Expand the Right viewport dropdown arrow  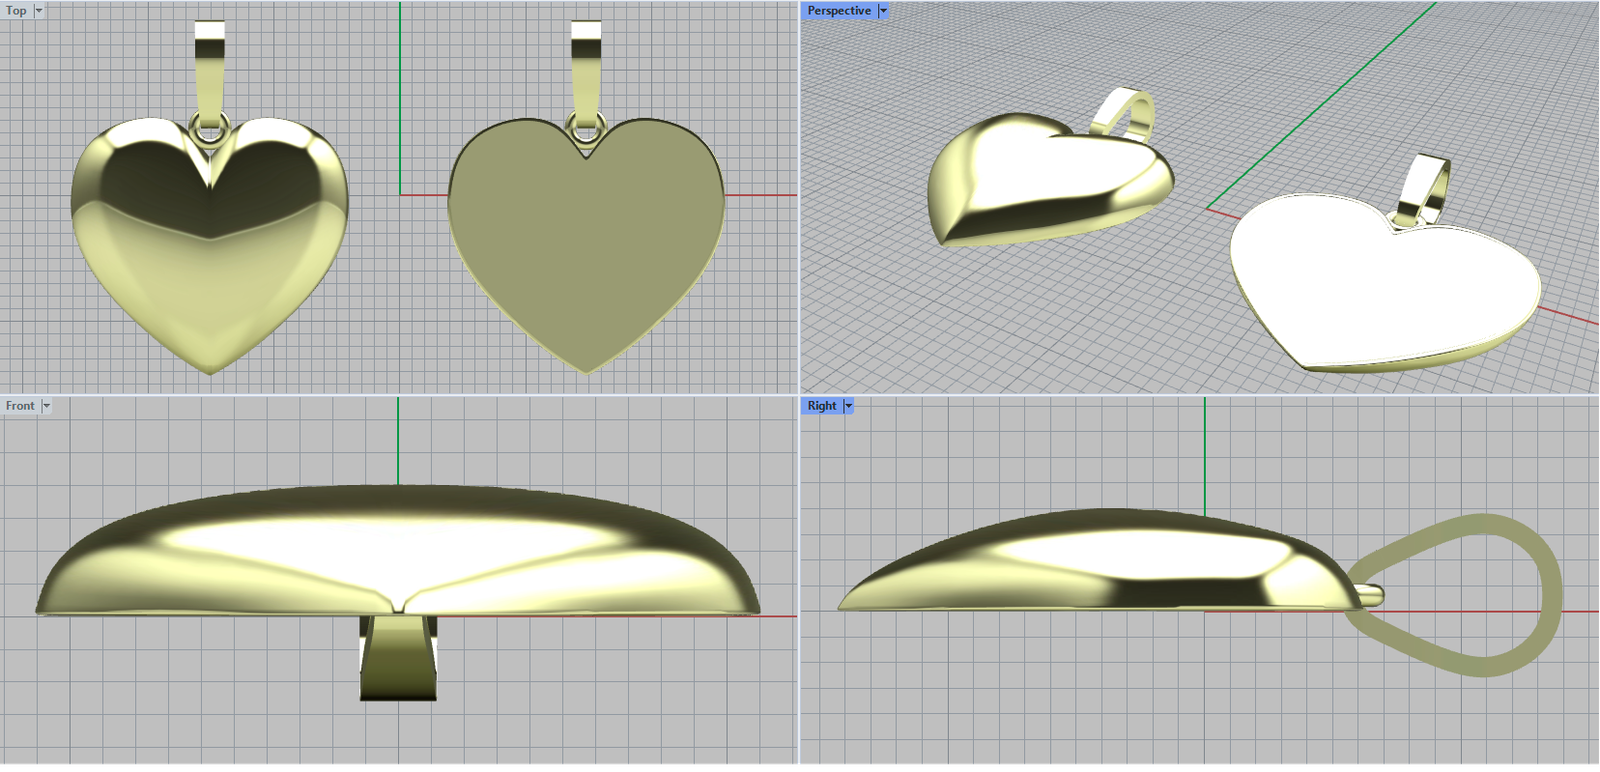(x=849, y=406)
